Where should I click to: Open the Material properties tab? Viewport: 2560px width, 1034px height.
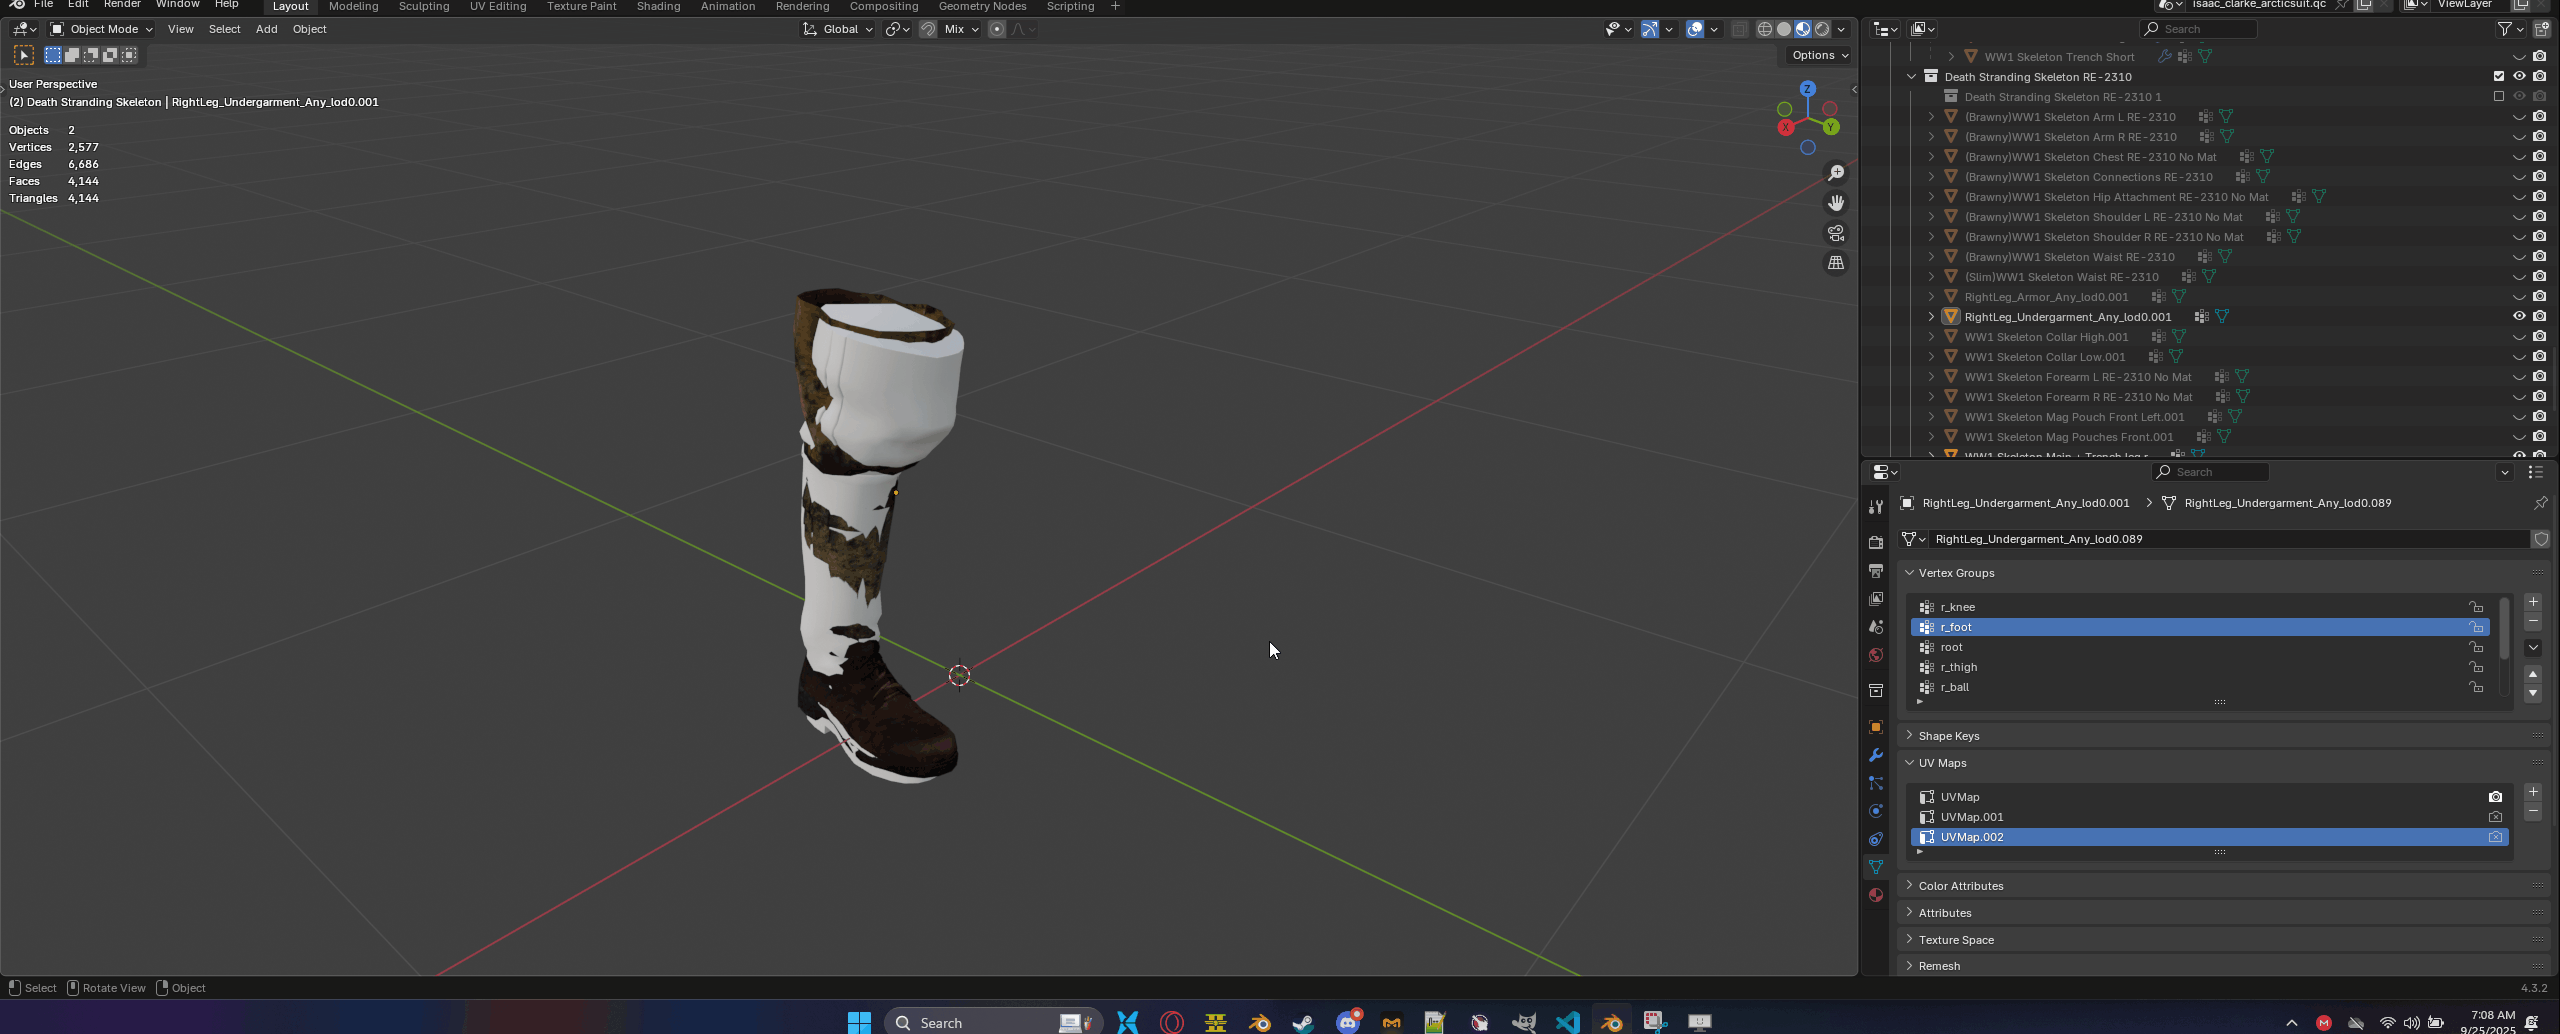pyautogui.click(x=1876, y=895)
